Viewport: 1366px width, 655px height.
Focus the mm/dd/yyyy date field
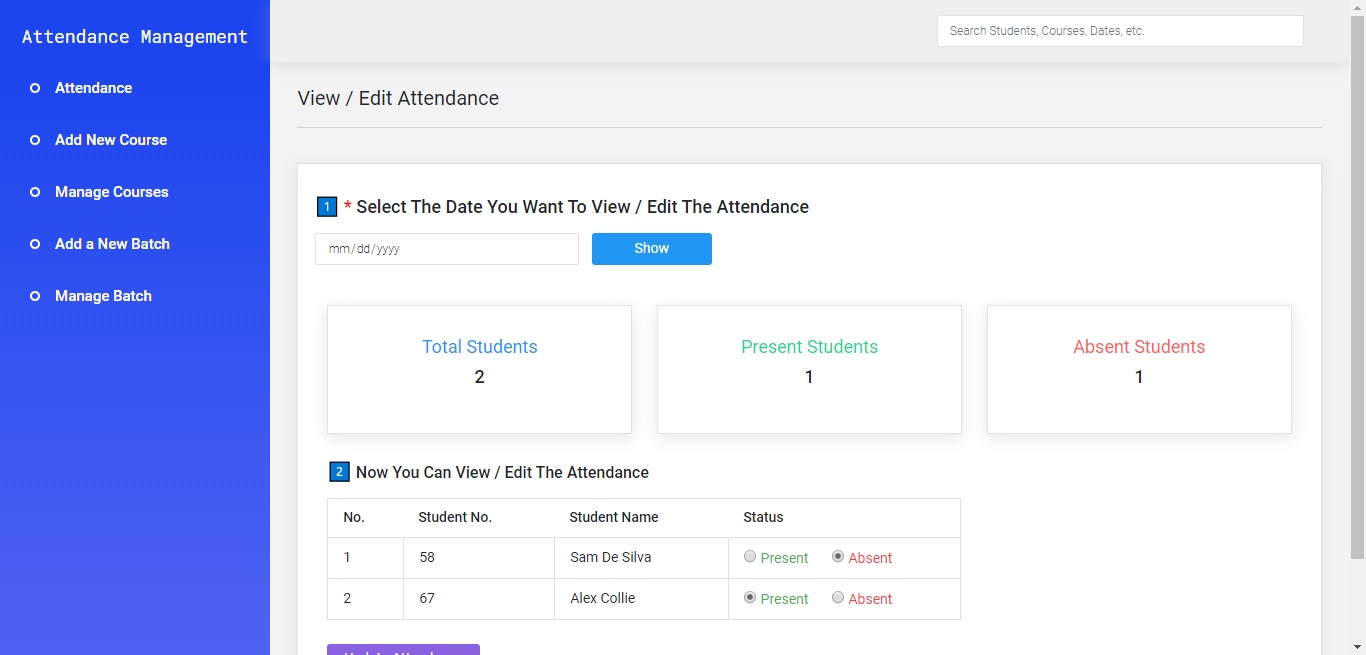(446, 249)
